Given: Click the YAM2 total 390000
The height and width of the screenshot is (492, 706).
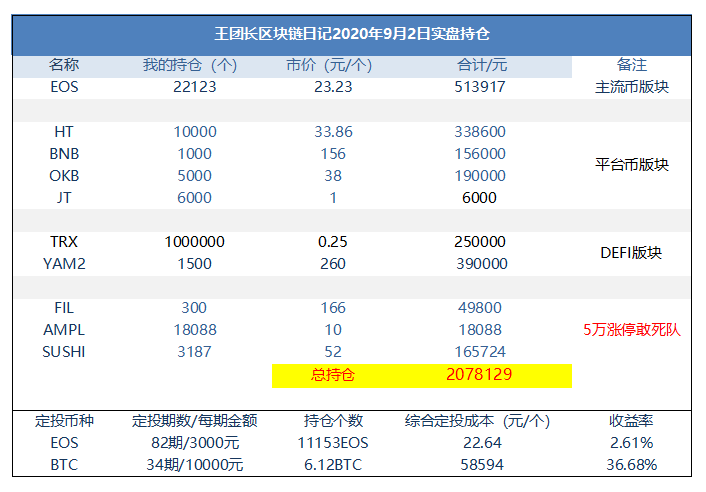Looking at the screenshot, I should click(x=482, y=264).
